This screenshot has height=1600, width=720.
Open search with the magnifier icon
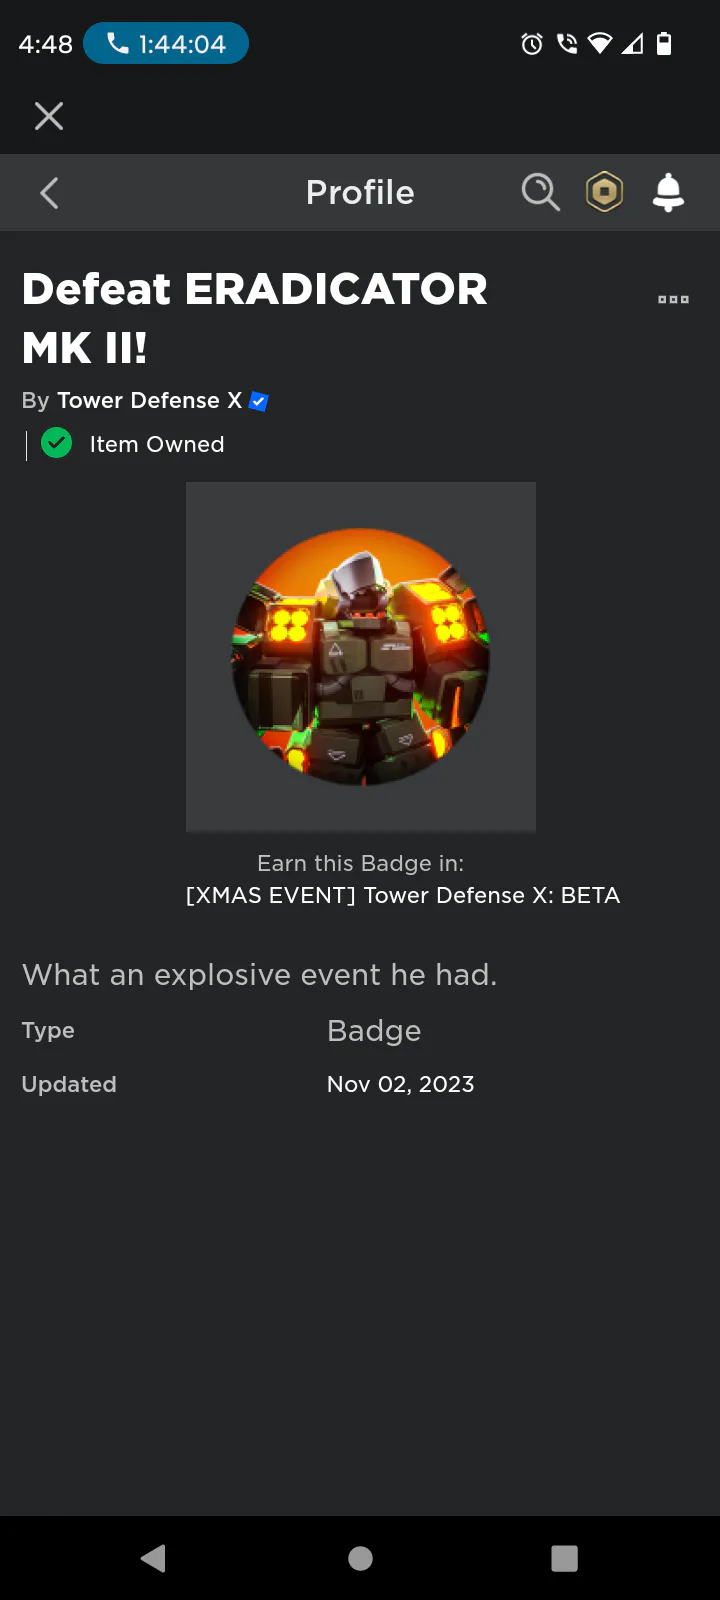(541, 192)
